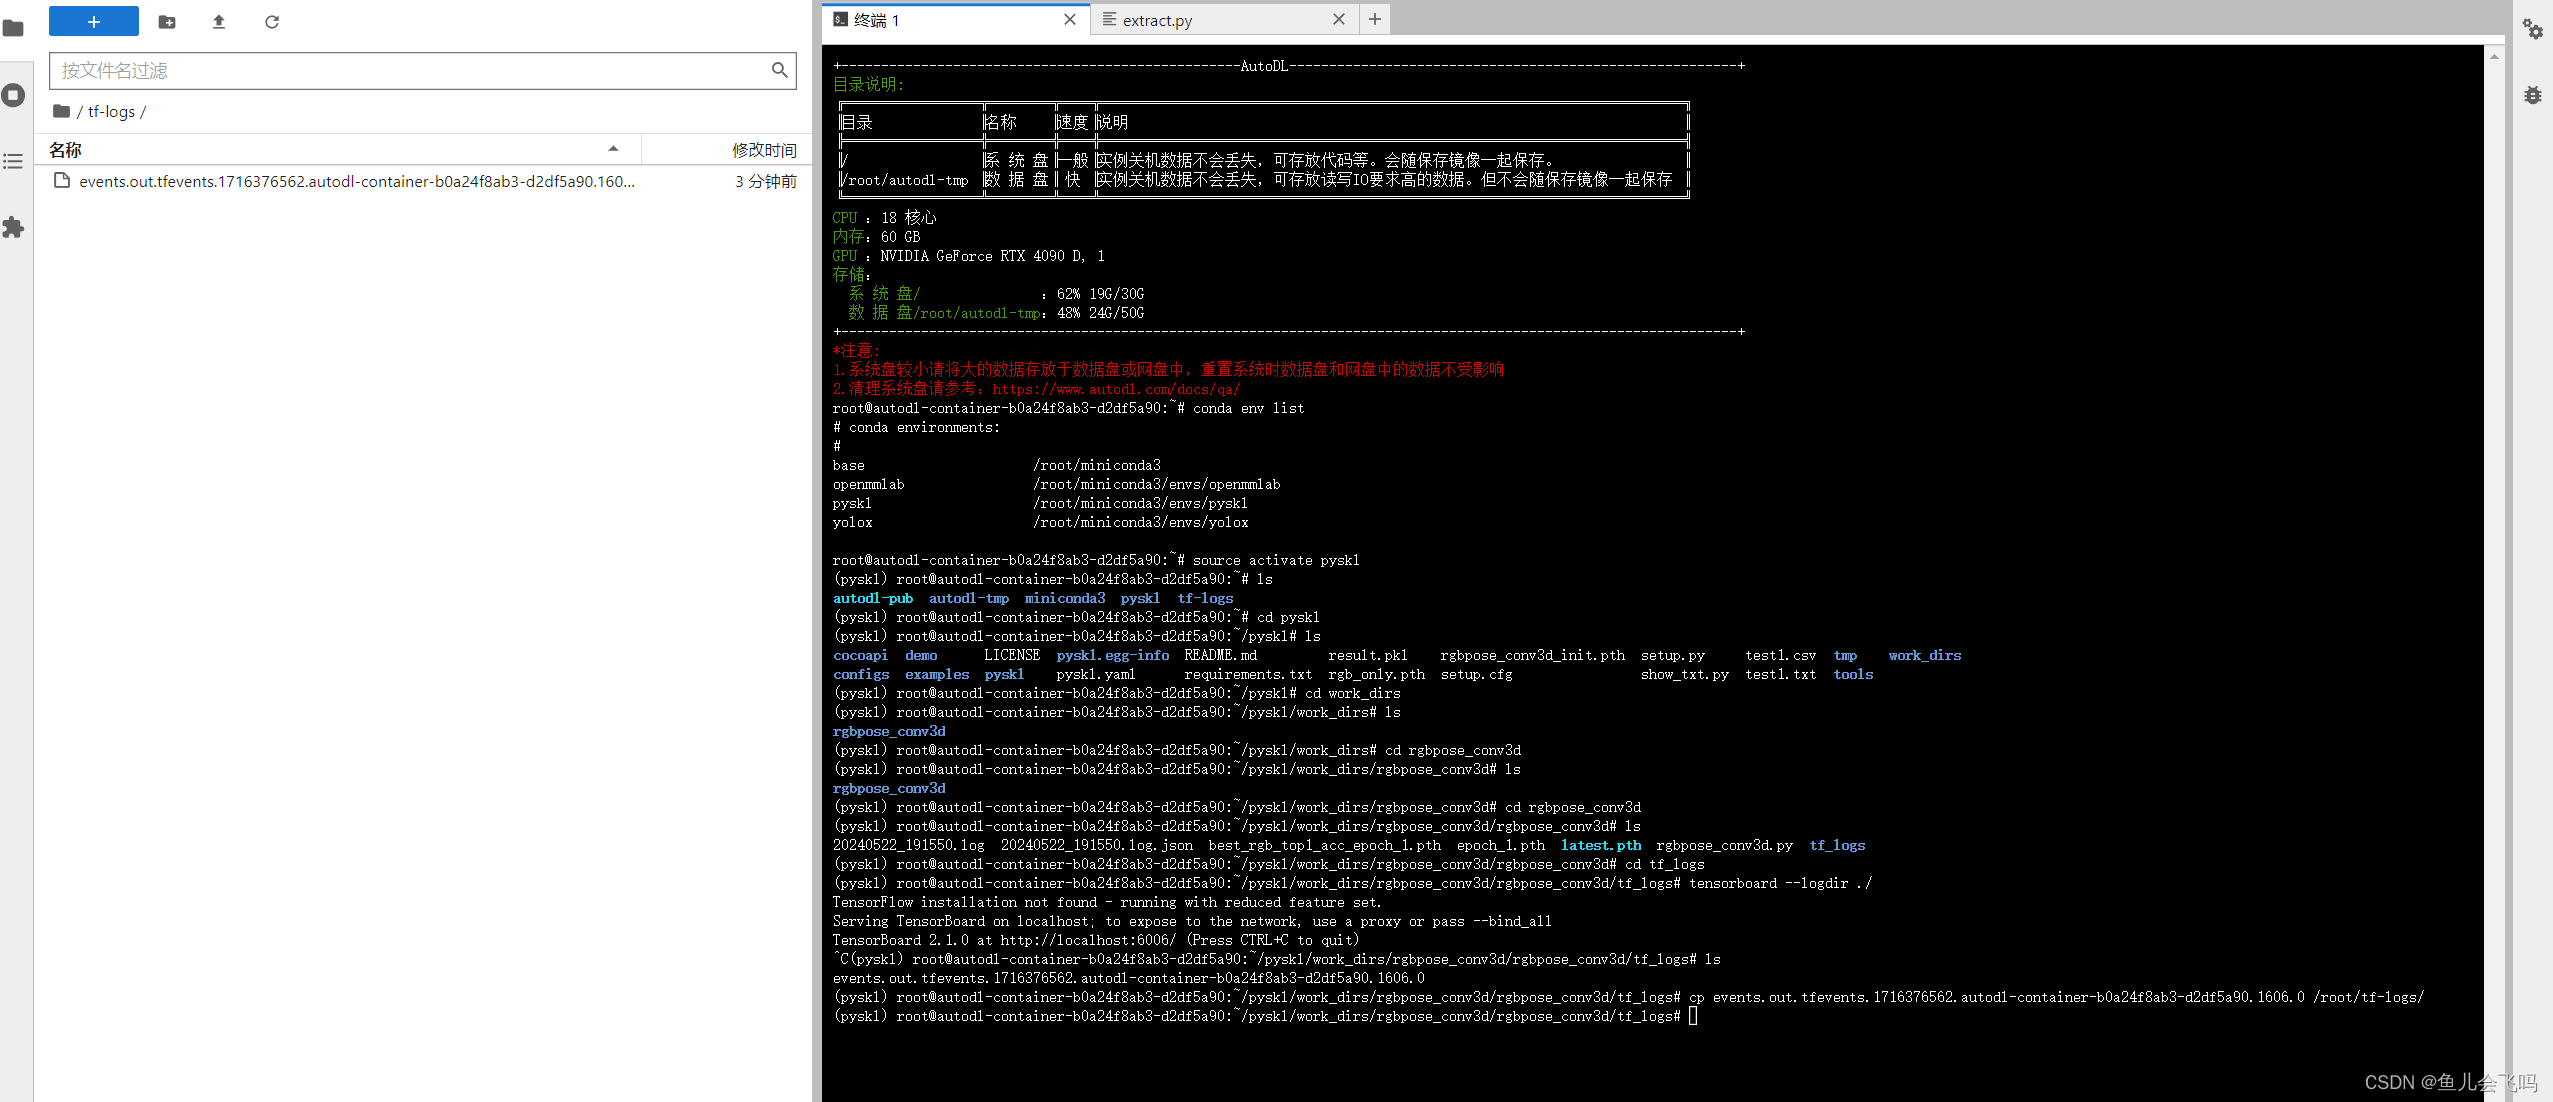This screenshot has height=1102, width=2553.
Task: Click the root folder breadcrumb icon
Action: tap(62, 110)
